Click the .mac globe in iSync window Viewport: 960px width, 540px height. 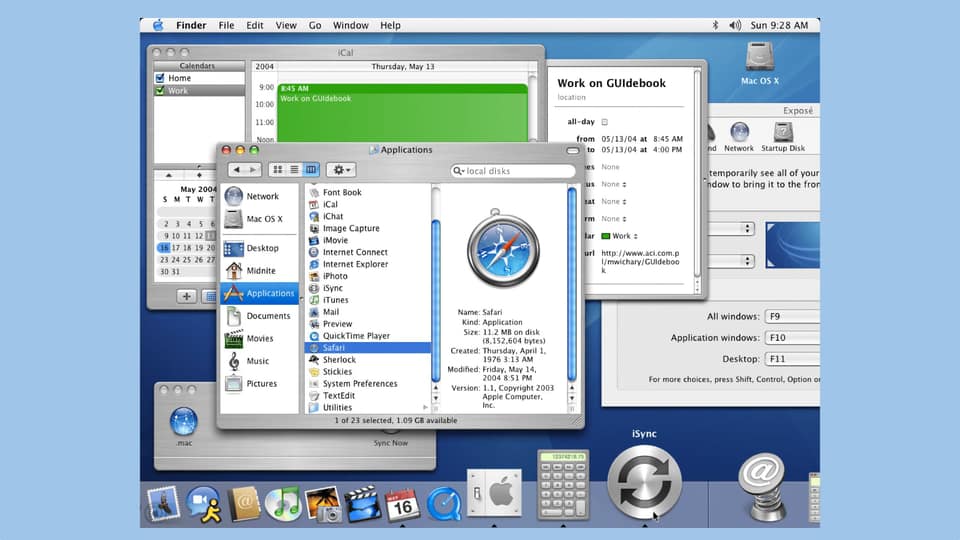(183, 422)
